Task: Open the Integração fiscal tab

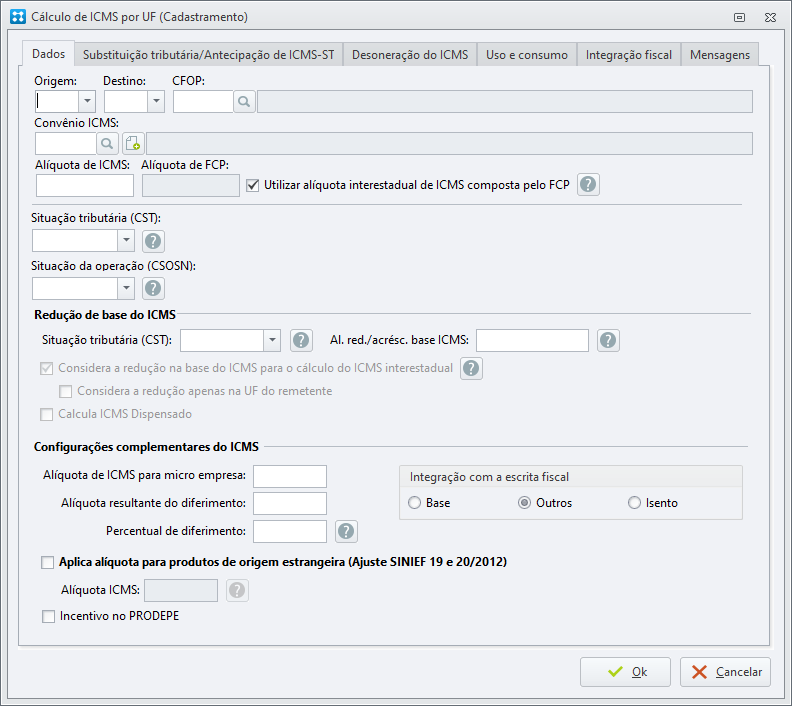Action: [629, 55]
